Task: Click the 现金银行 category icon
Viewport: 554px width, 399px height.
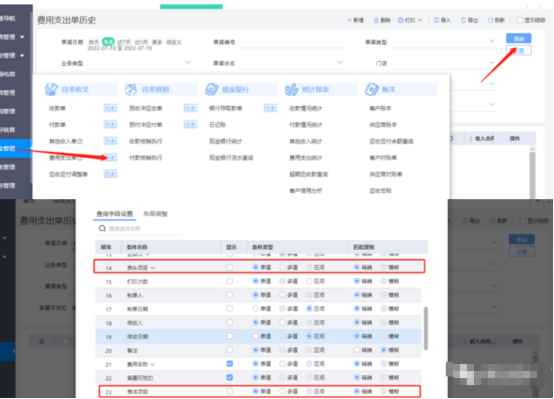Action: [x=212, y=89]
